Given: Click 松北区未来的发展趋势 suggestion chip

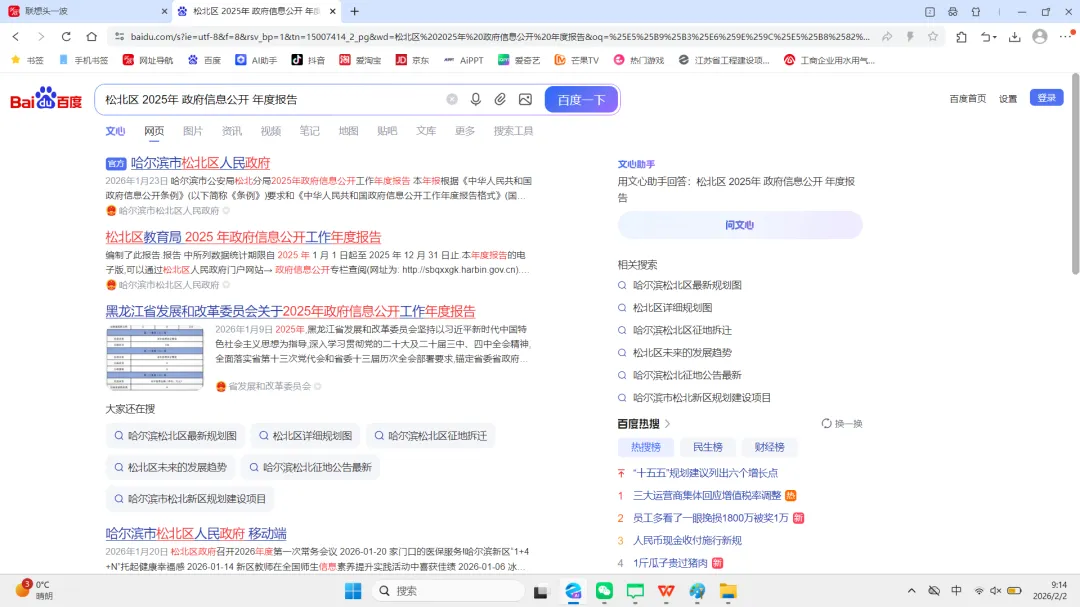Looking at the screenshot, I should [170, 467].
